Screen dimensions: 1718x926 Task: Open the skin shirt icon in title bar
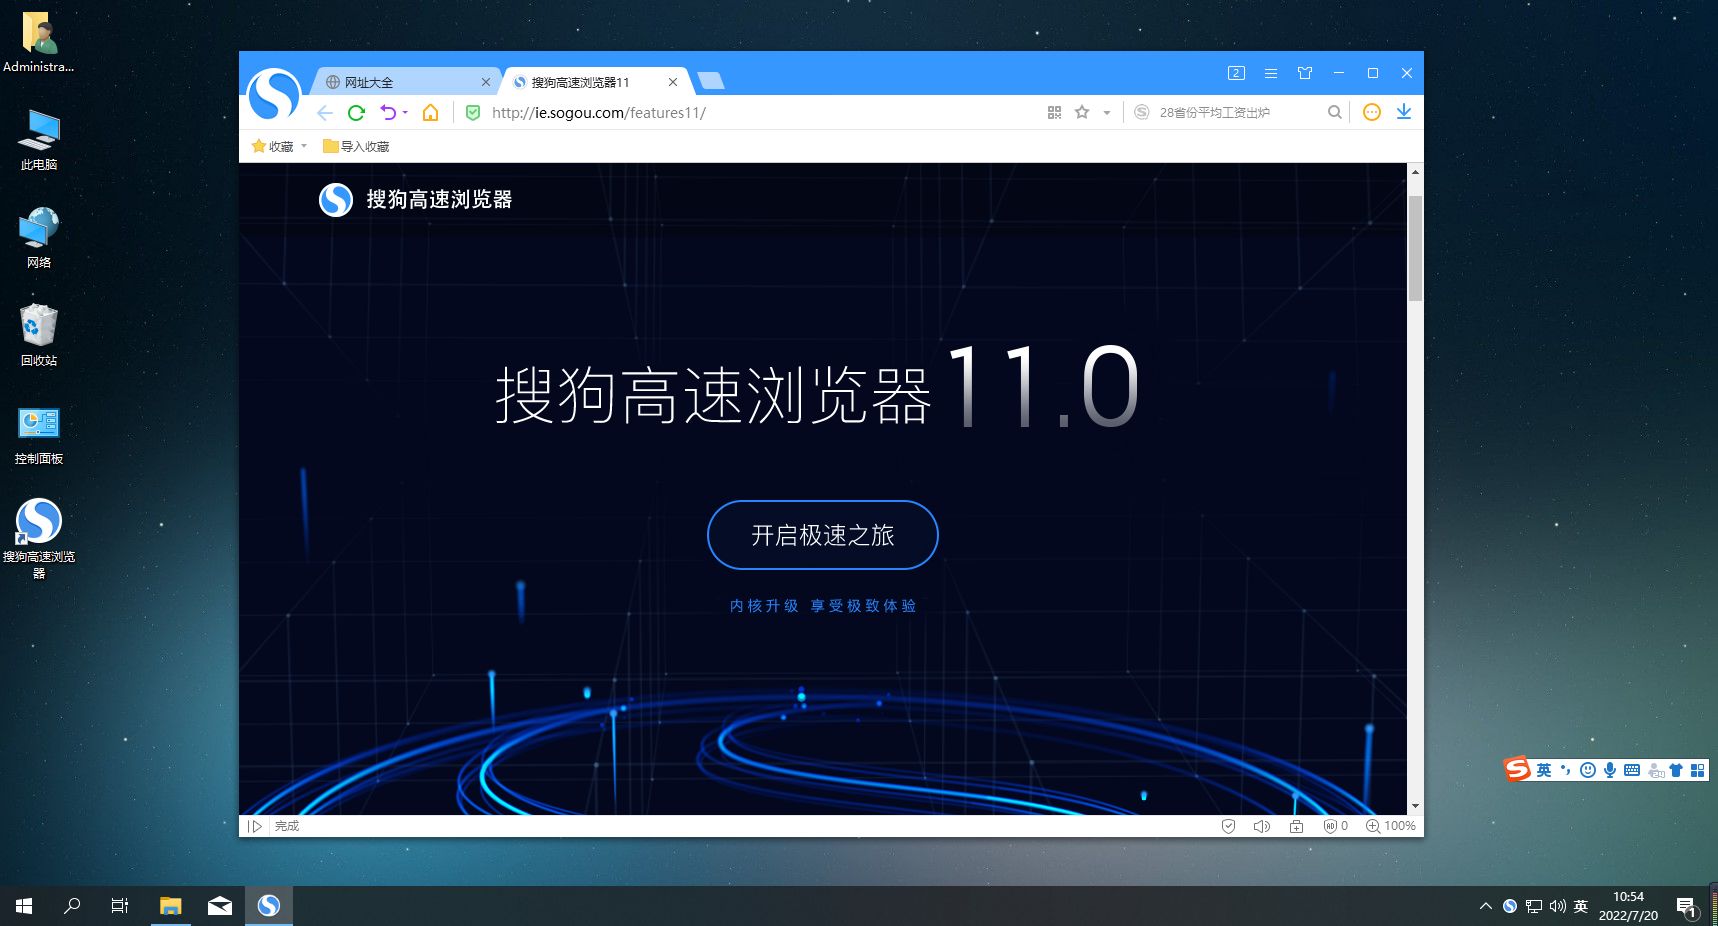[x=1305, y=73]
